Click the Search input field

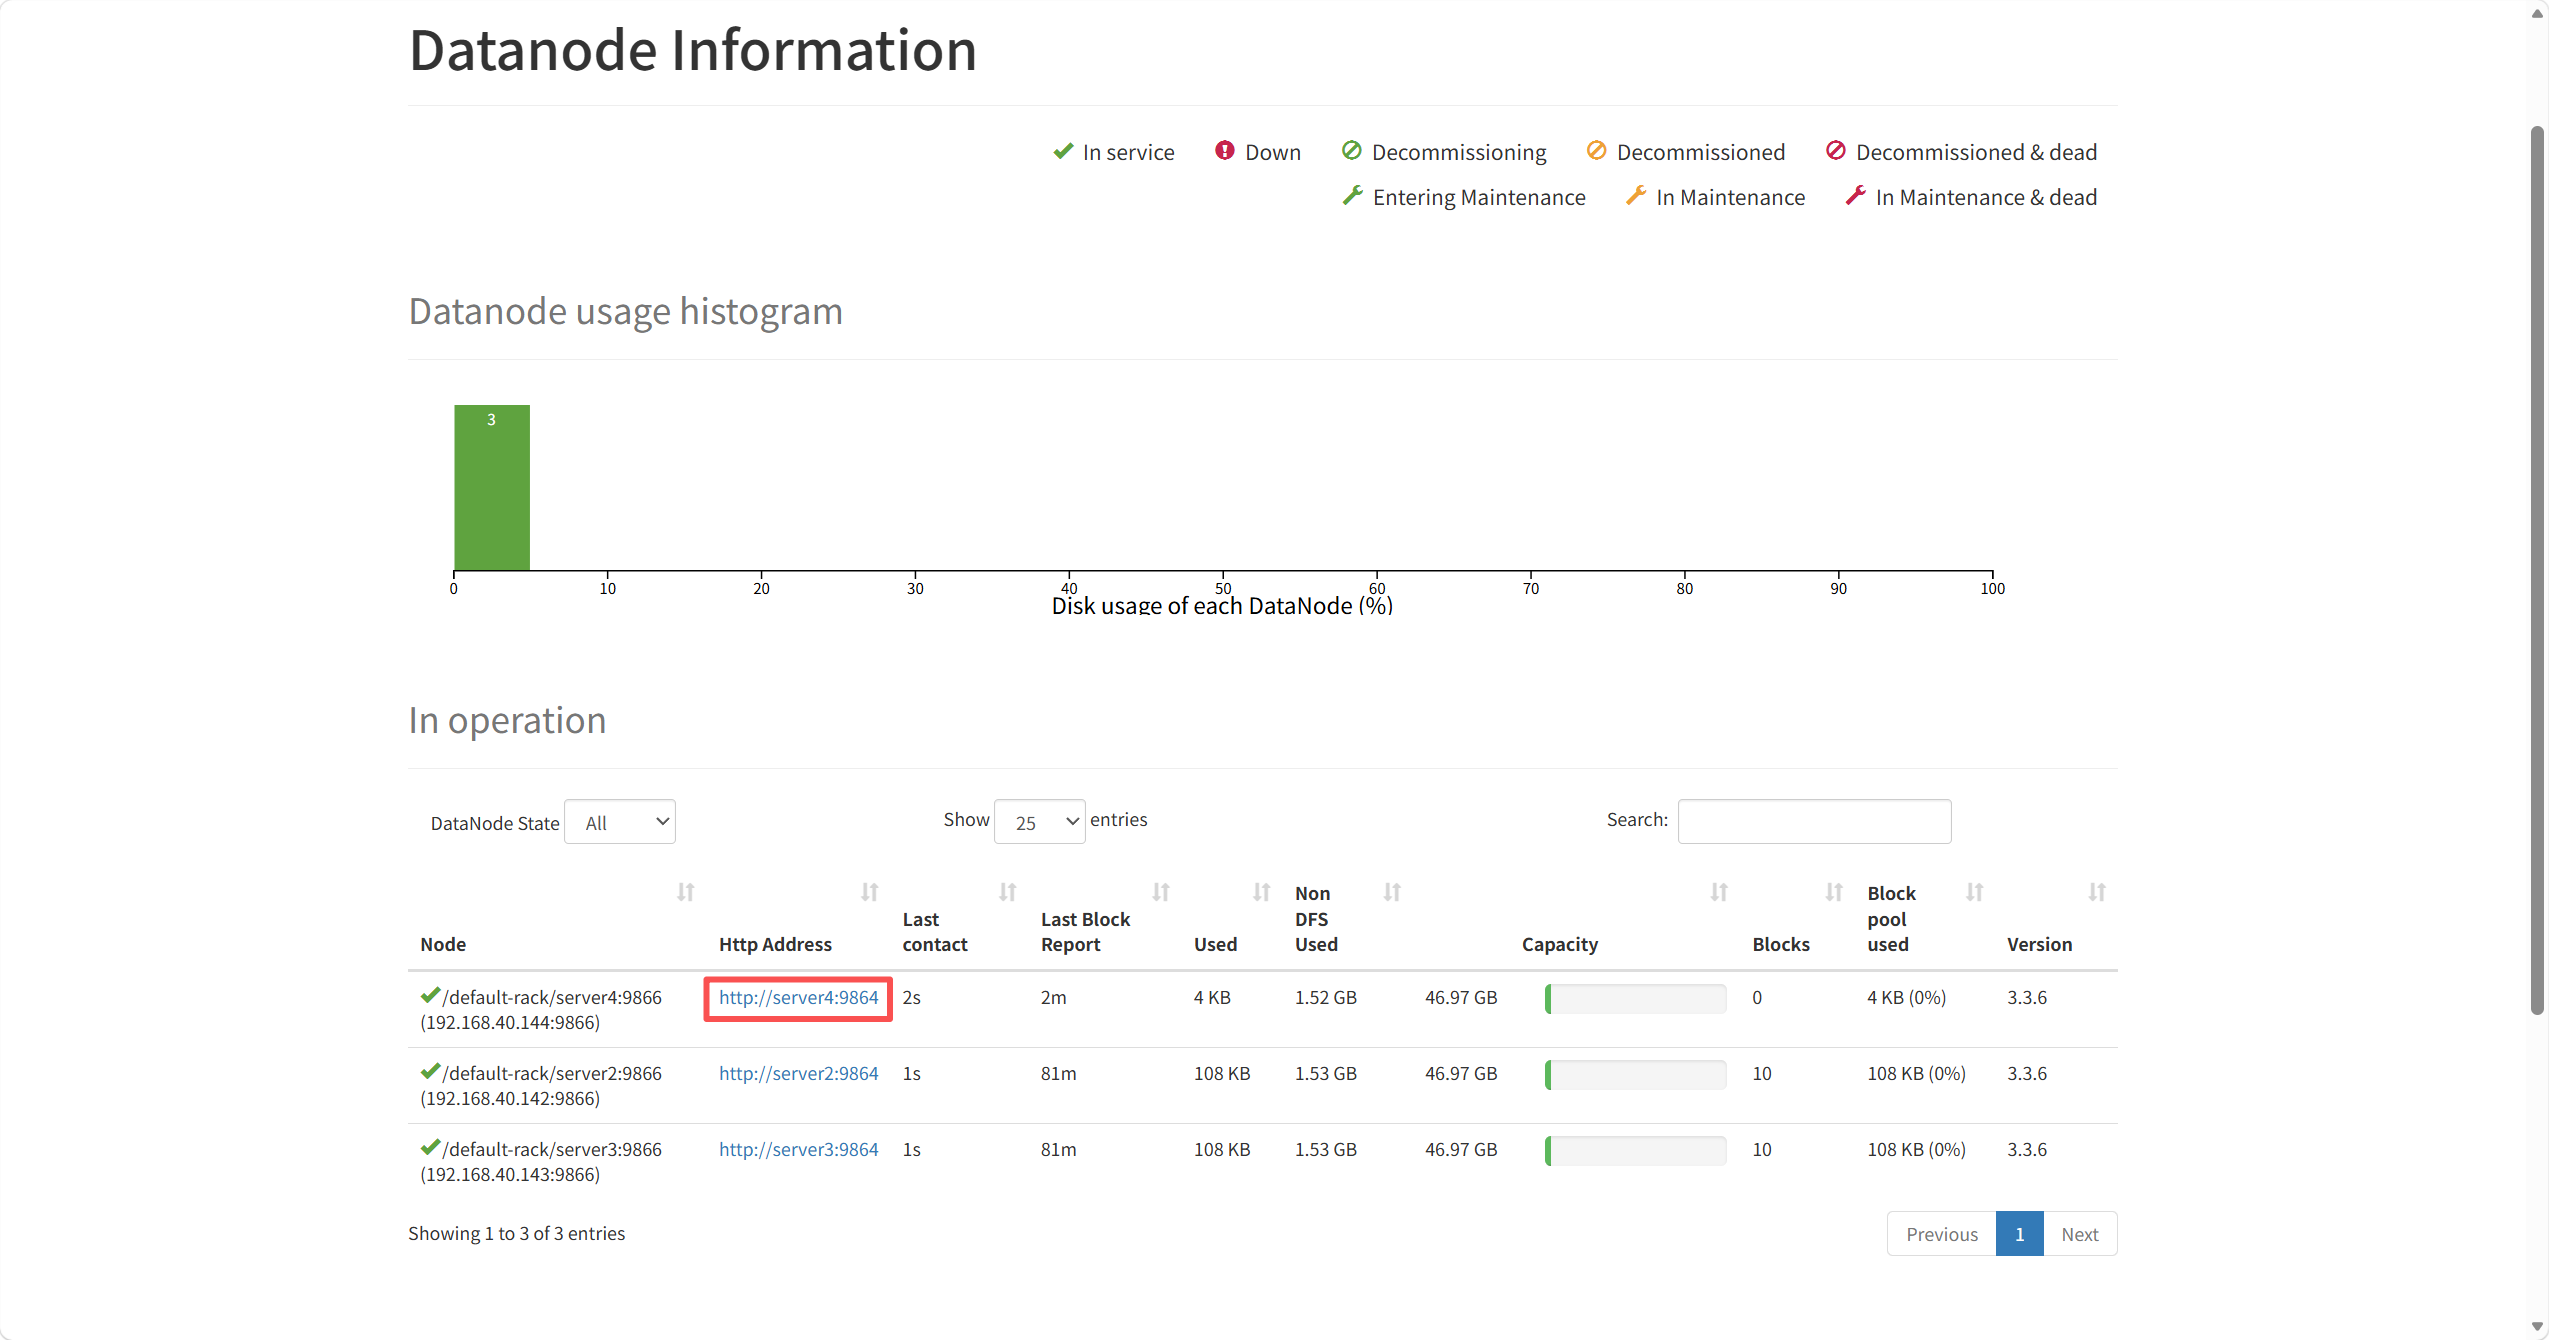point(1814,821)
